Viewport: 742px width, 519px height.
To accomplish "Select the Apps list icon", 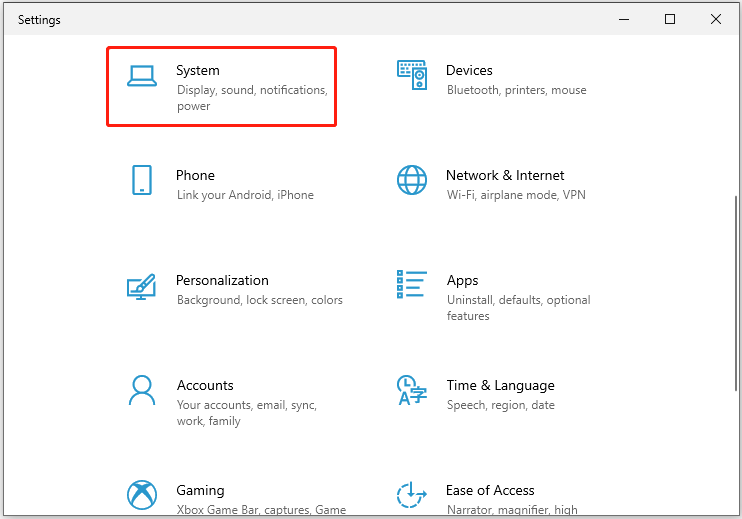I will point(412,284).
